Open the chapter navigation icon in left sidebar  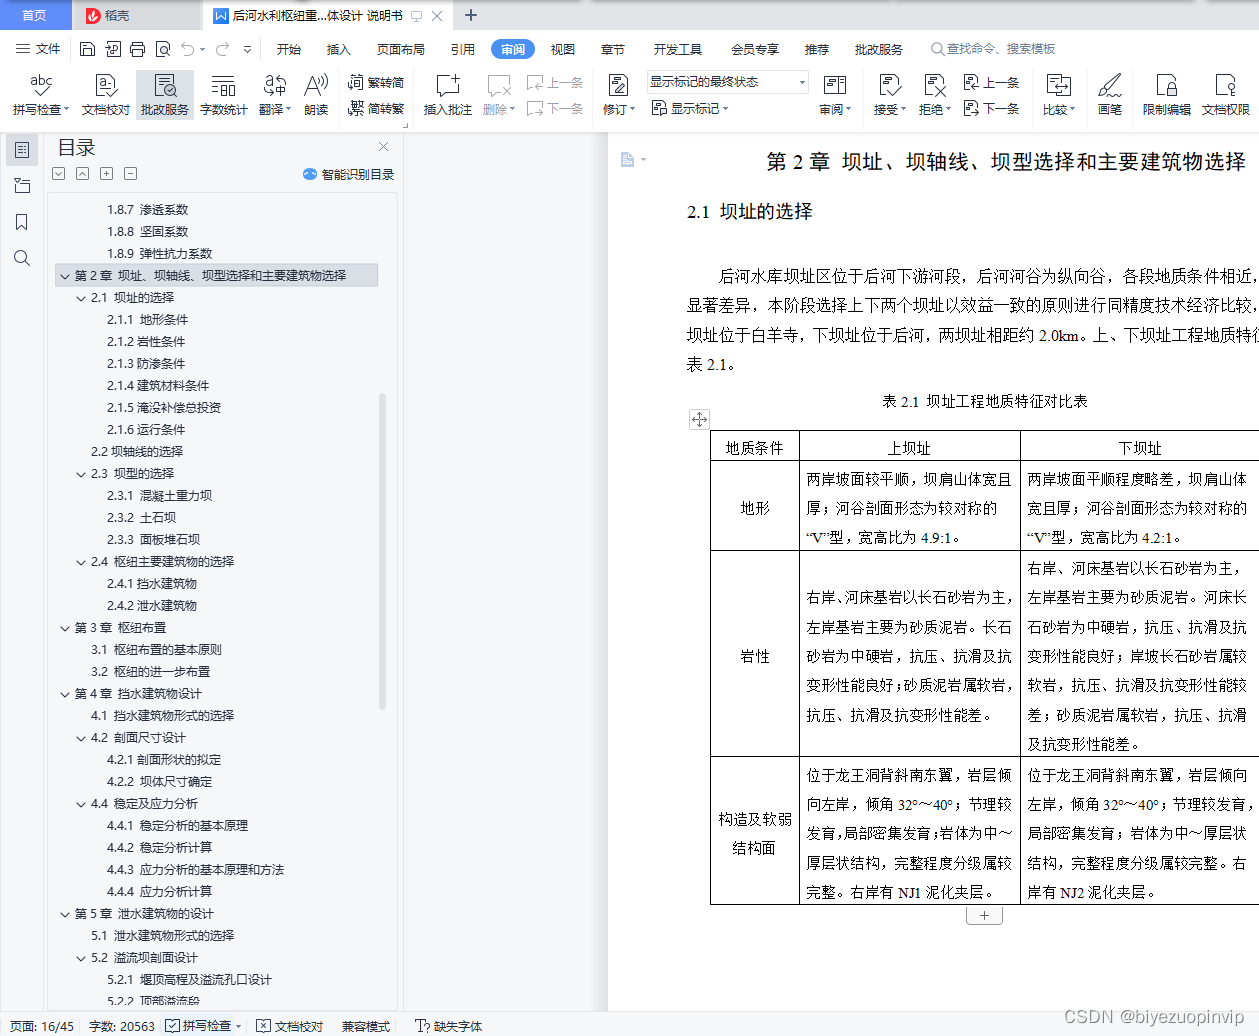22,186
